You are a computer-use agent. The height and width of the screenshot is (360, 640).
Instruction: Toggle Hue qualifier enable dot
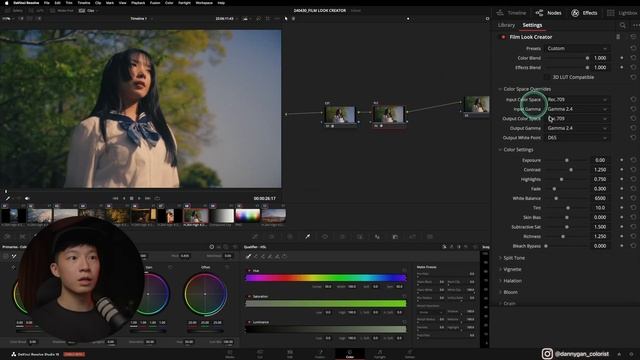[x=249, y=271]
